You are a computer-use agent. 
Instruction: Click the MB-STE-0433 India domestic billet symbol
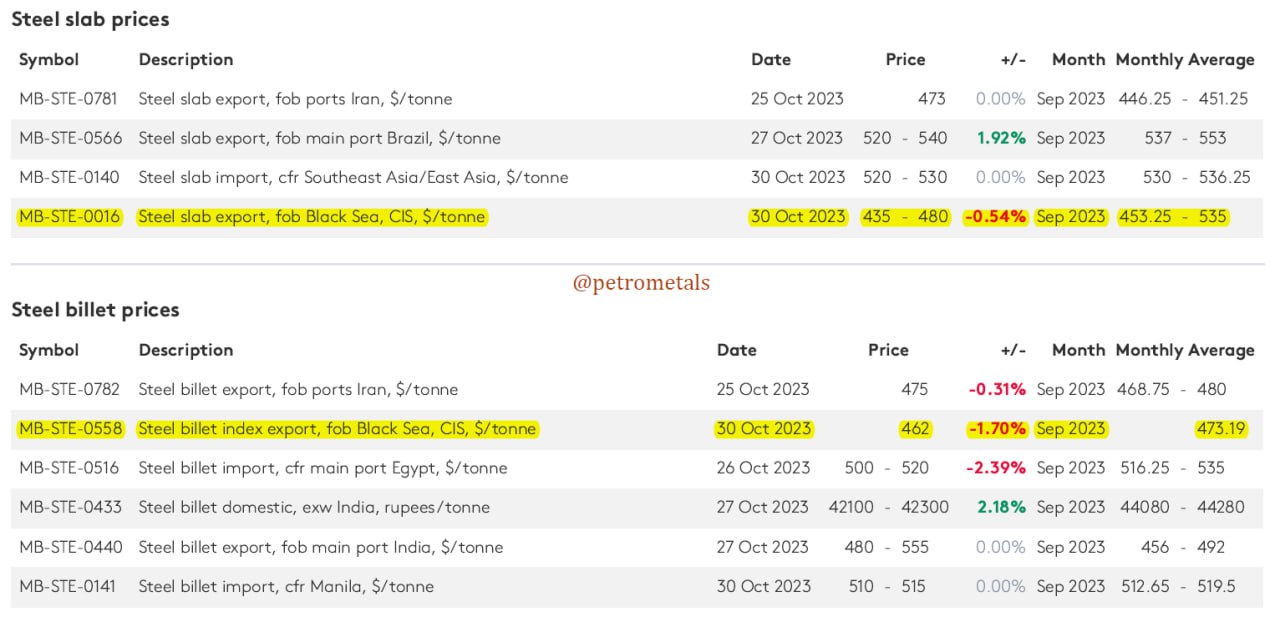[70, 507]
